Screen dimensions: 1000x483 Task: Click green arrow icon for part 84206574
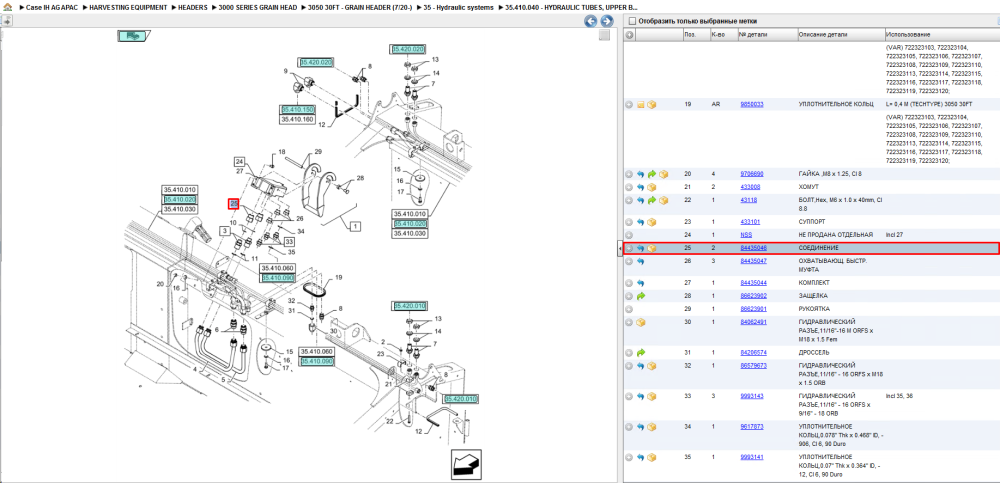tap(640, 352)
